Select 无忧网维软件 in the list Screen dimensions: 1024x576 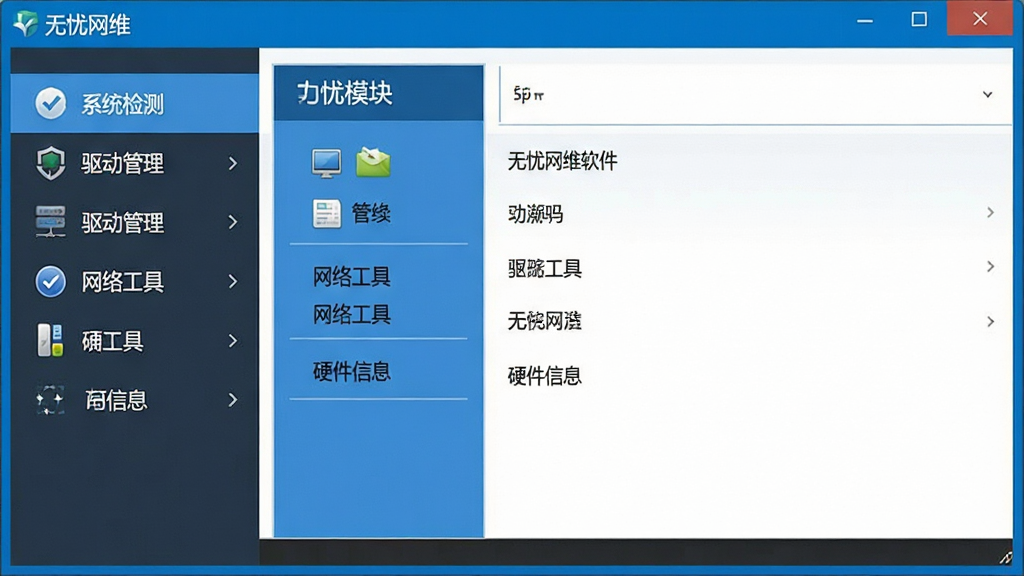562,161
